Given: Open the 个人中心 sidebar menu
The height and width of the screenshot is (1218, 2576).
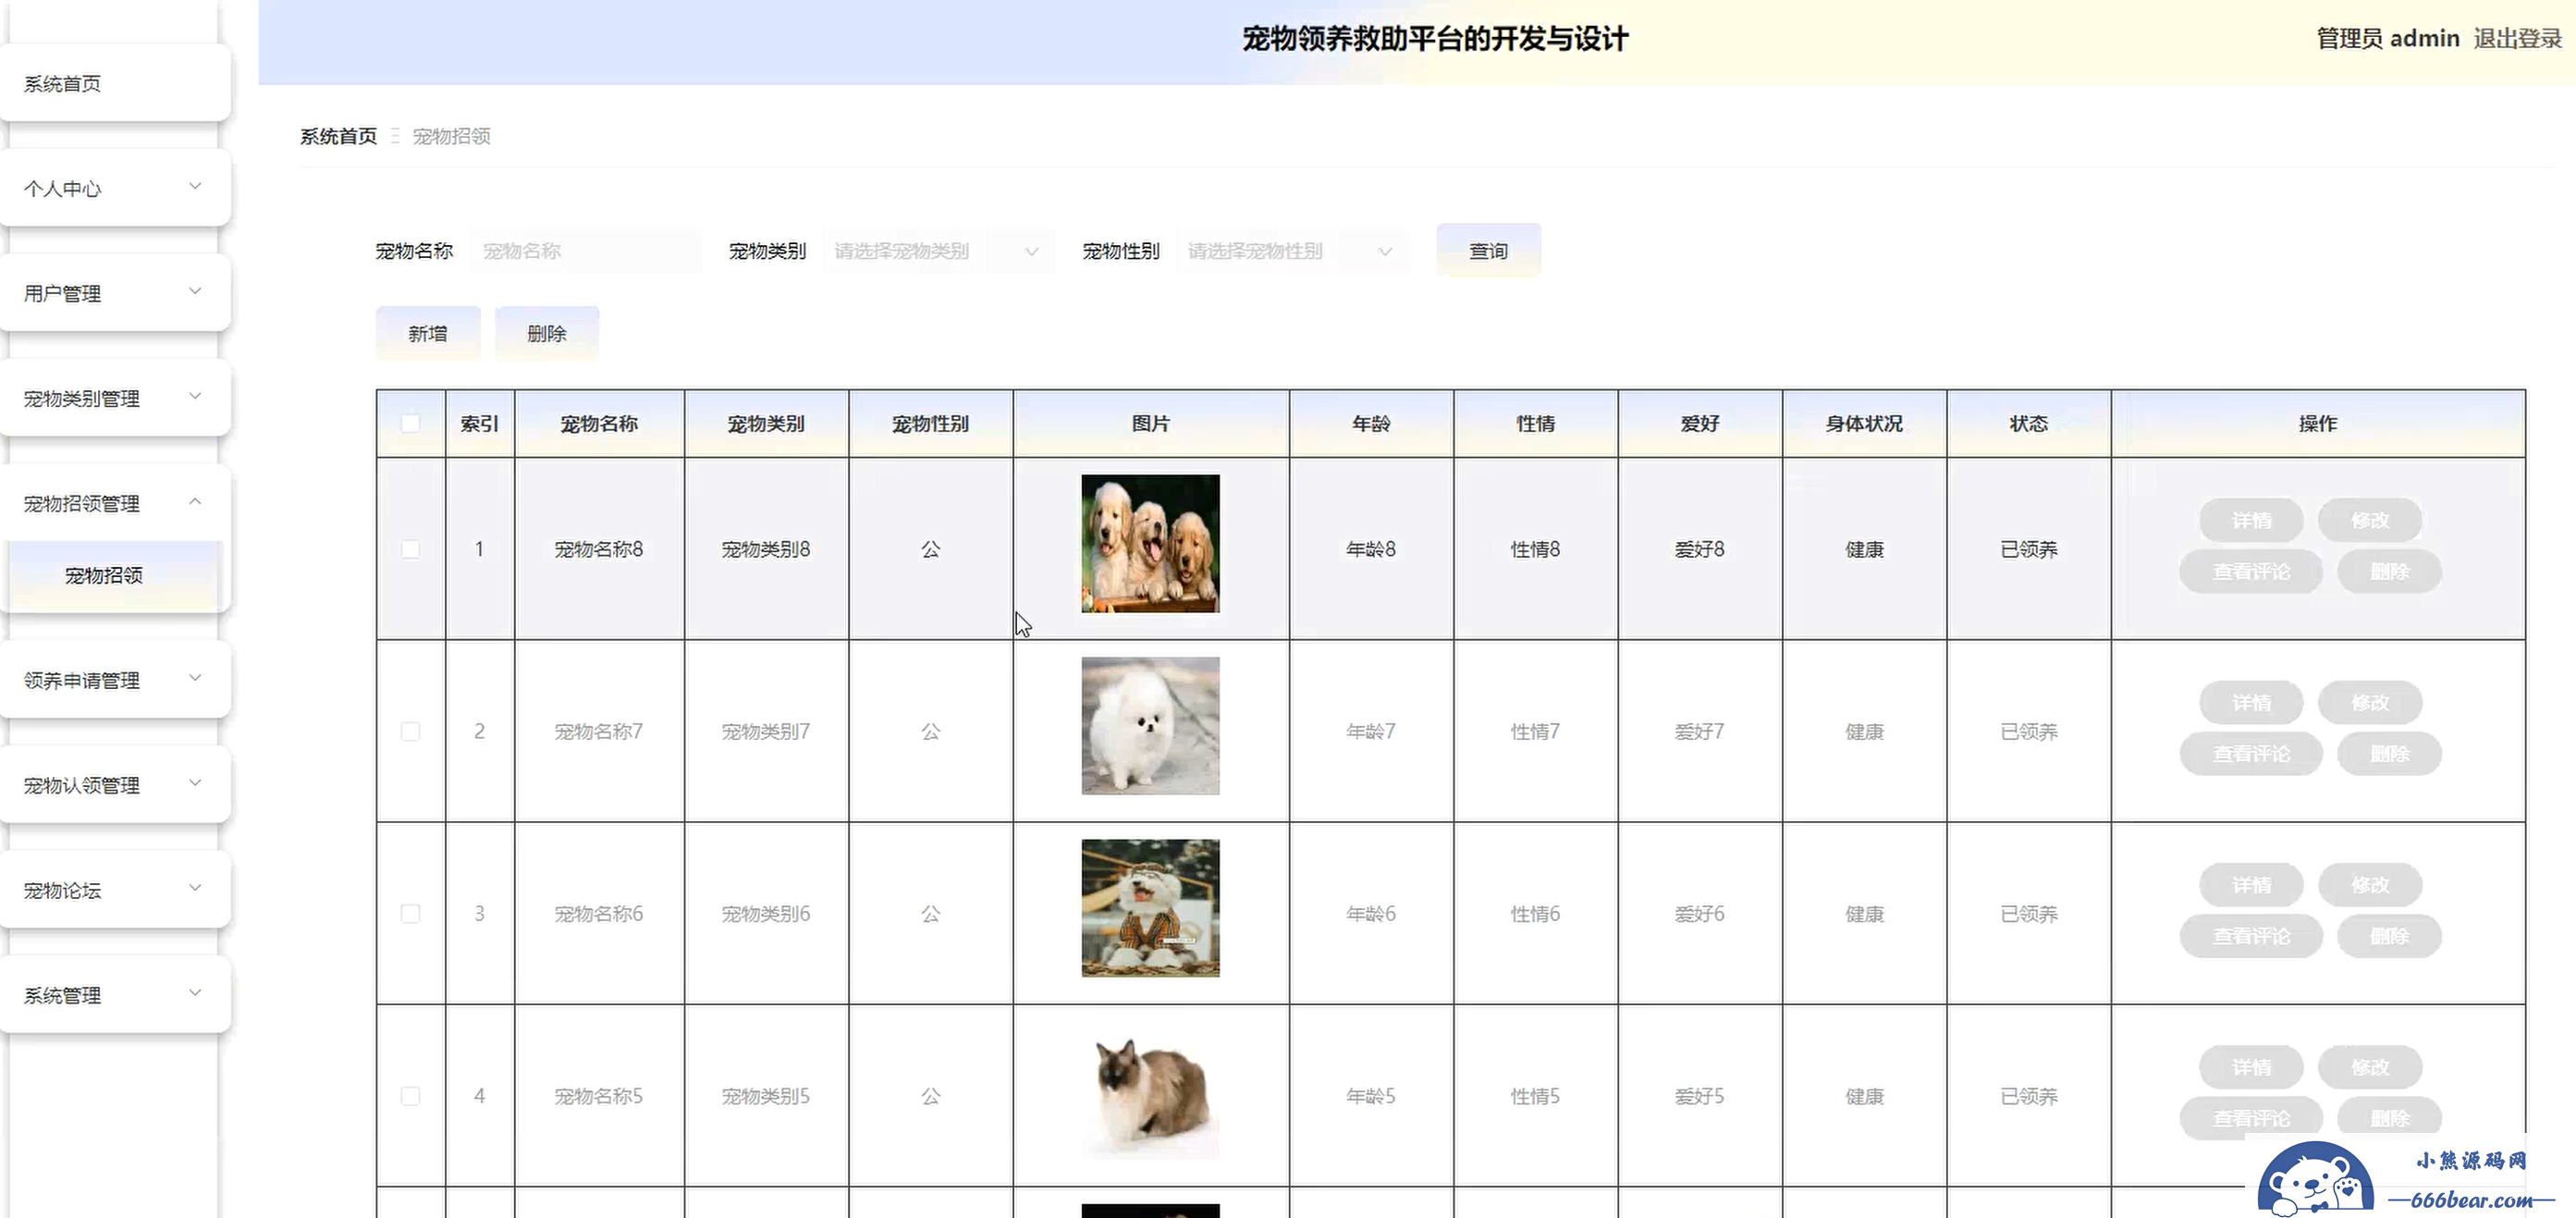Looking at the screenshot, I should [x=115, y=188].
